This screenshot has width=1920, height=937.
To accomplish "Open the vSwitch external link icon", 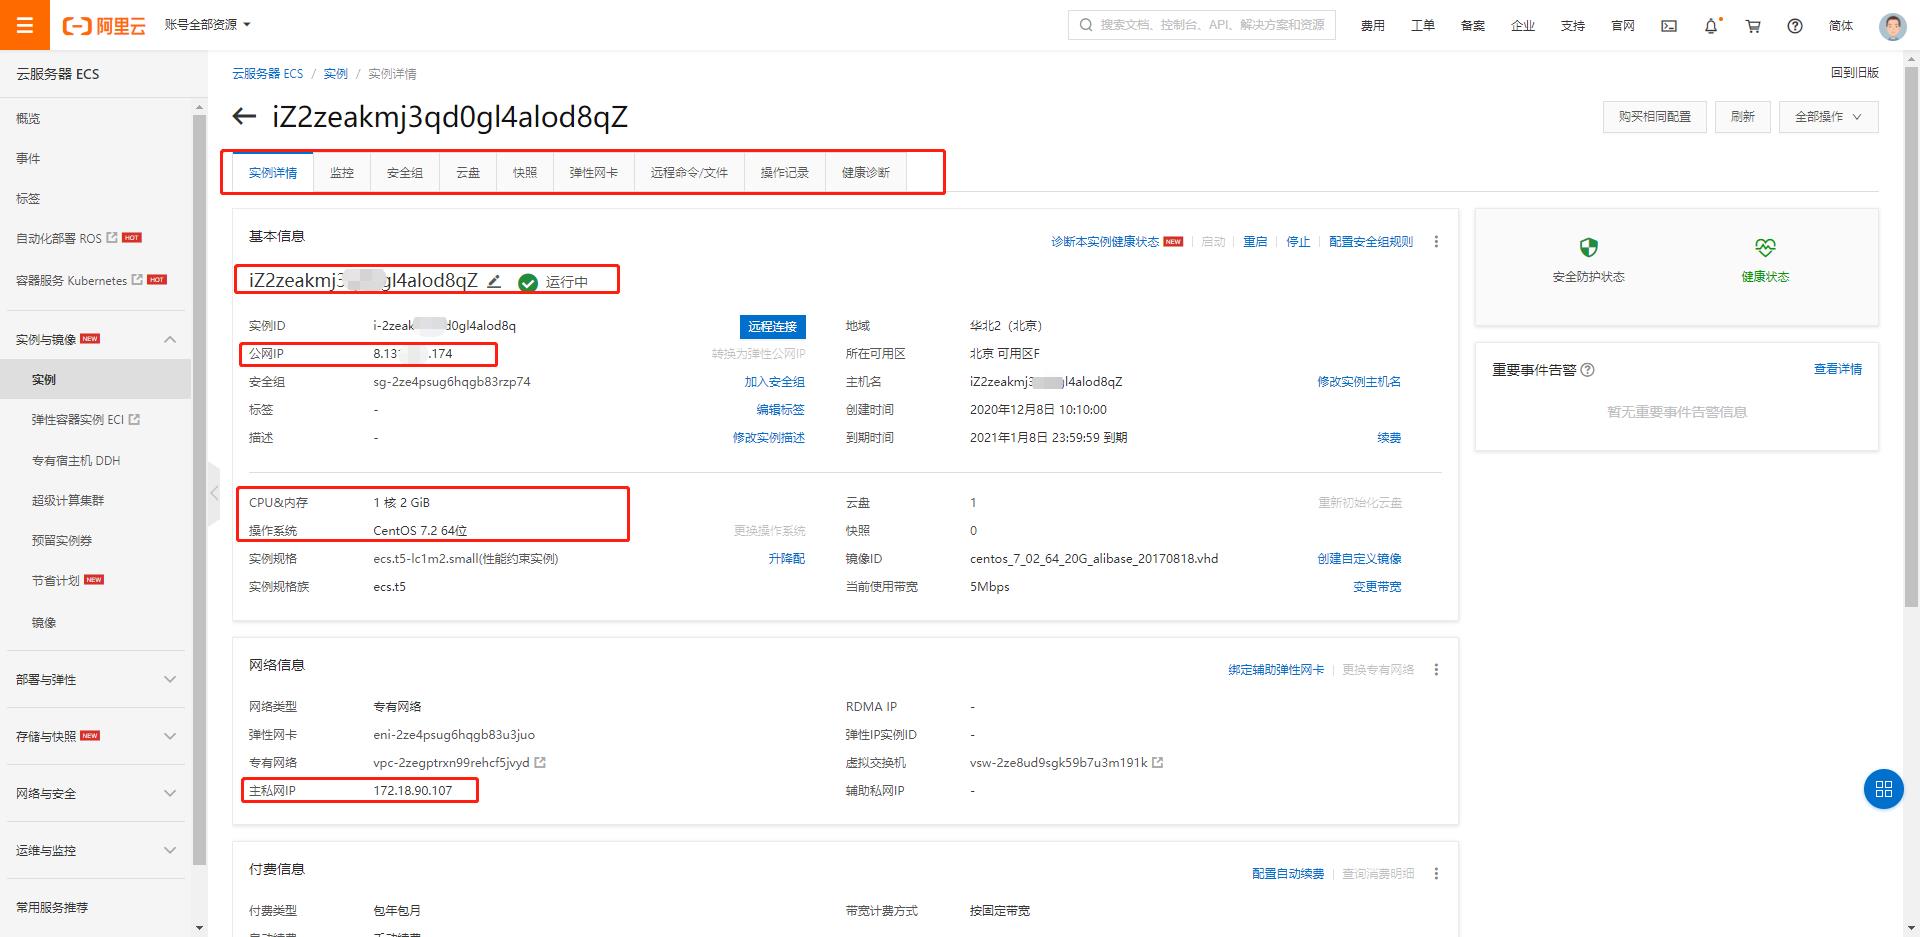I will [x=1158, y=763].
